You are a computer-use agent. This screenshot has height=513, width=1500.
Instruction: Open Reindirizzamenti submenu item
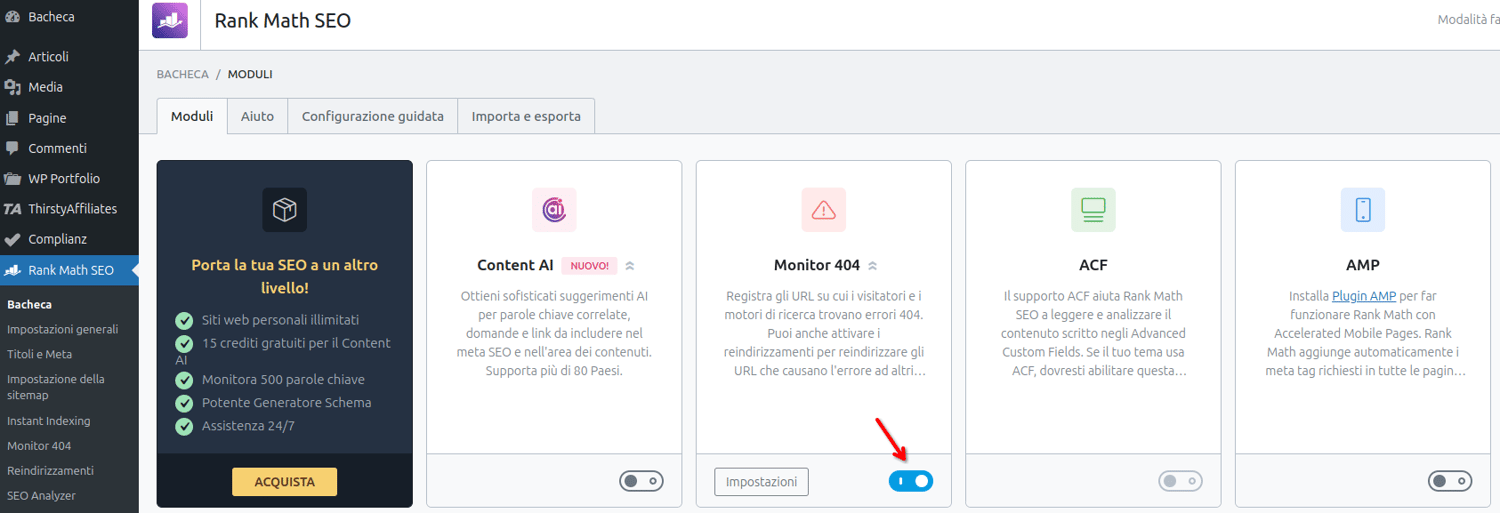tap(50, 471)
